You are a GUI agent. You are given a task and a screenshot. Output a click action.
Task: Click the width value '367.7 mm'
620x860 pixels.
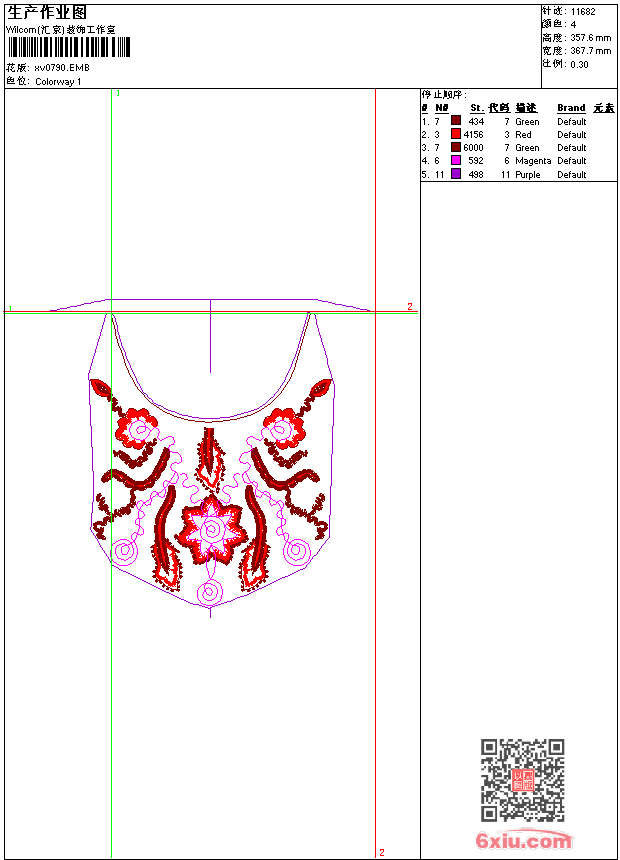coord(590,51)
